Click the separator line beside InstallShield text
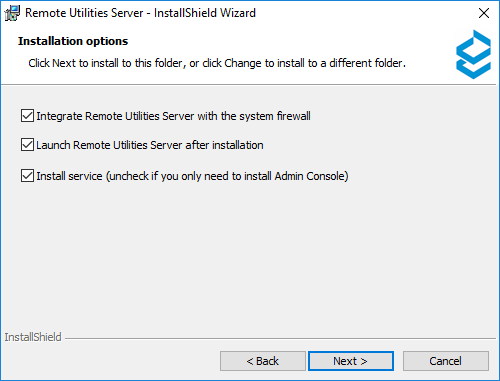The width and height of the screenshot is (500, 381). (x=280, y=339)
